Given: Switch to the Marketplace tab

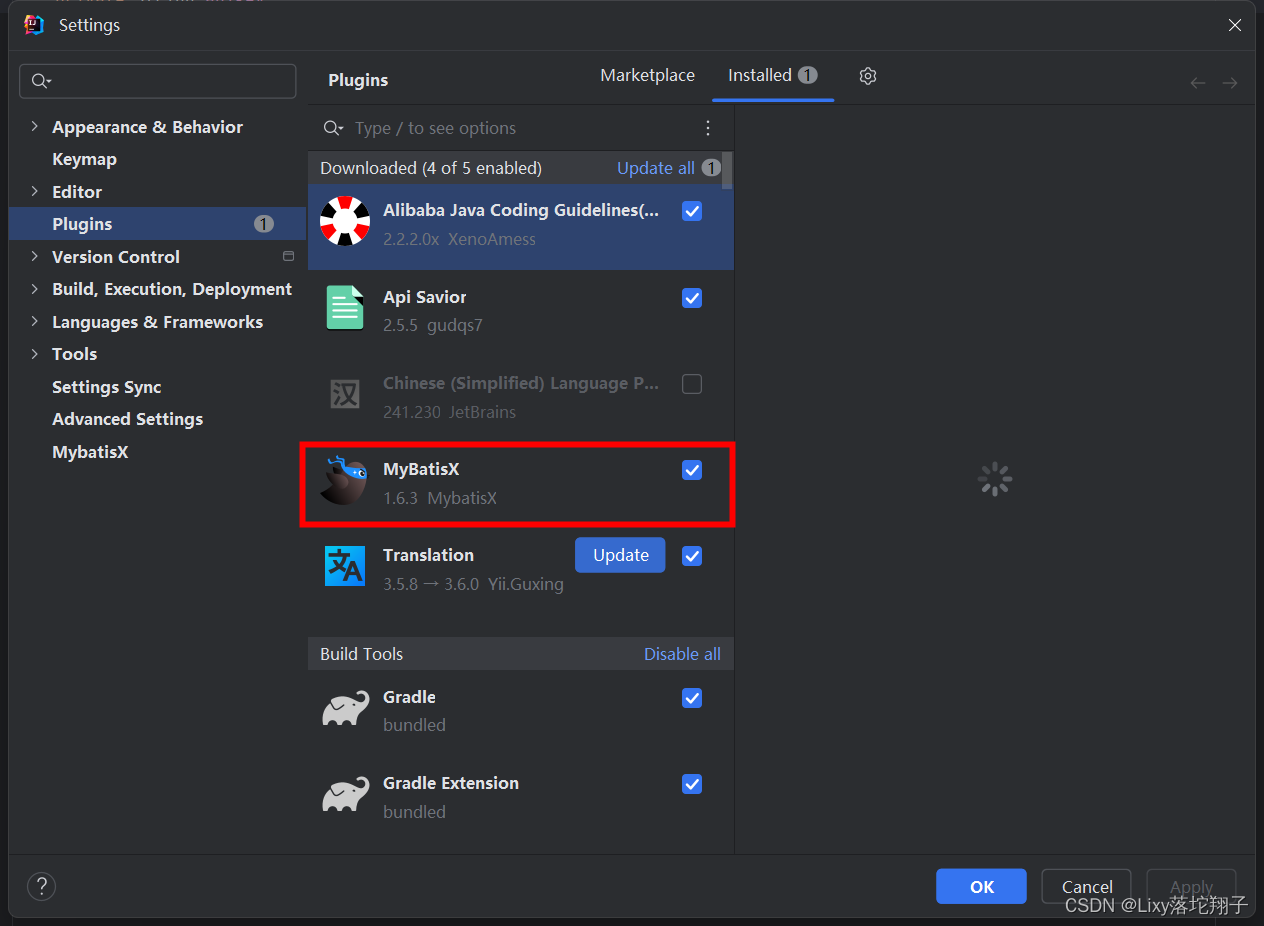Looking at the screenshot, I should pyautogui.click(x=647, y=76).
